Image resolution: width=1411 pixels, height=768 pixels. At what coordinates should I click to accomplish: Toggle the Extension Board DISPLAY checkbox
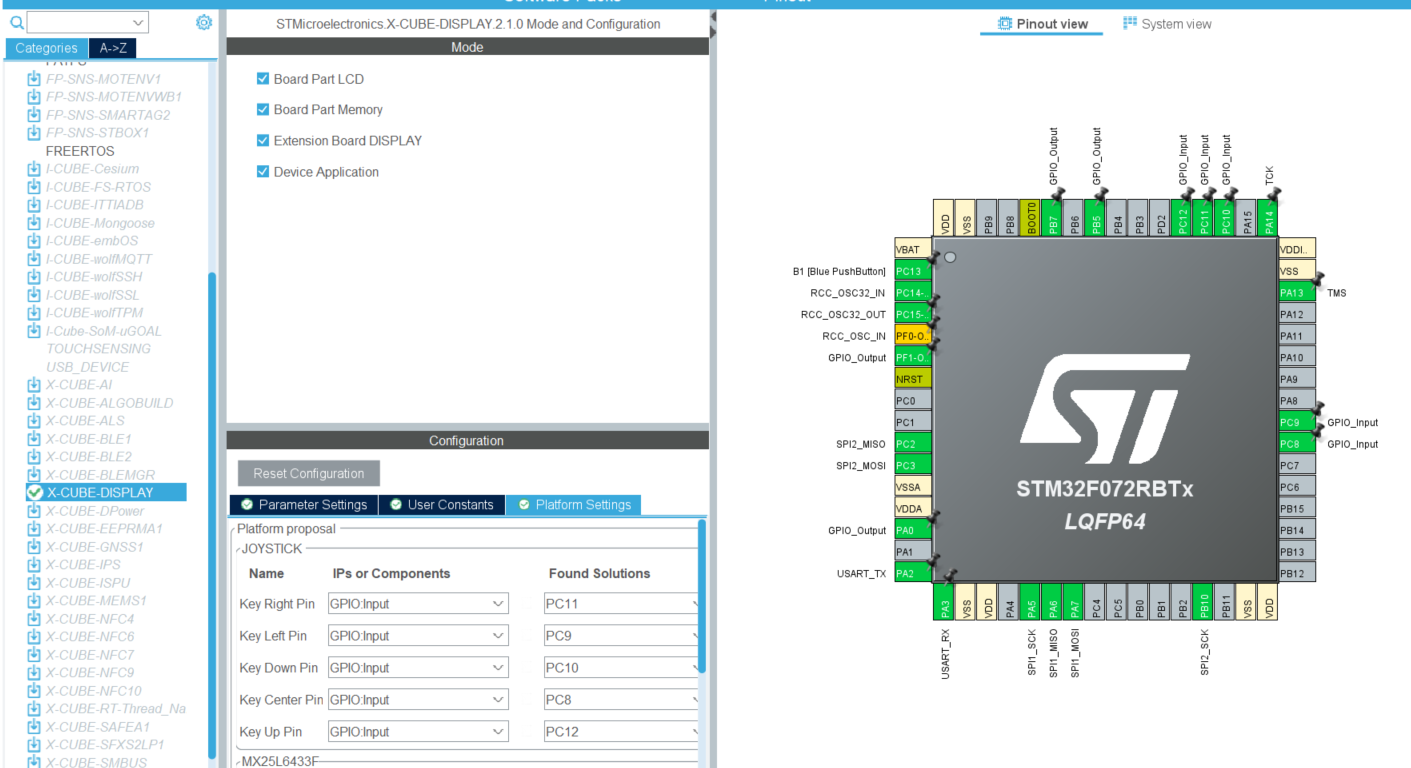(262, 140)
